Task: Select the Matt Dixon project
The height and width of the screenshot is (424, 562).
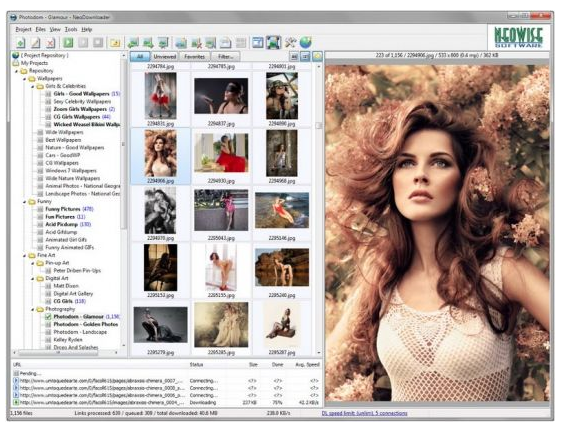Action: [x=66, y=286]
